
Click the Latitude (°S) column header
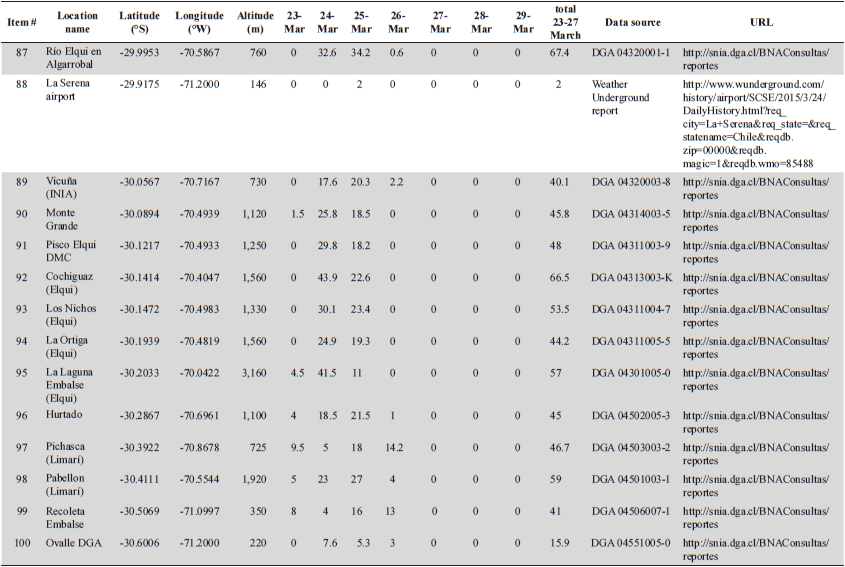coord(138,22)
